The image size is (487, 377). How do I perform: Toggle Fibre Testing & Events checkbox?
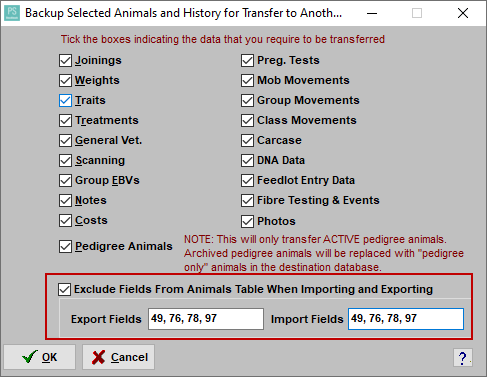[x=247, y=201]
